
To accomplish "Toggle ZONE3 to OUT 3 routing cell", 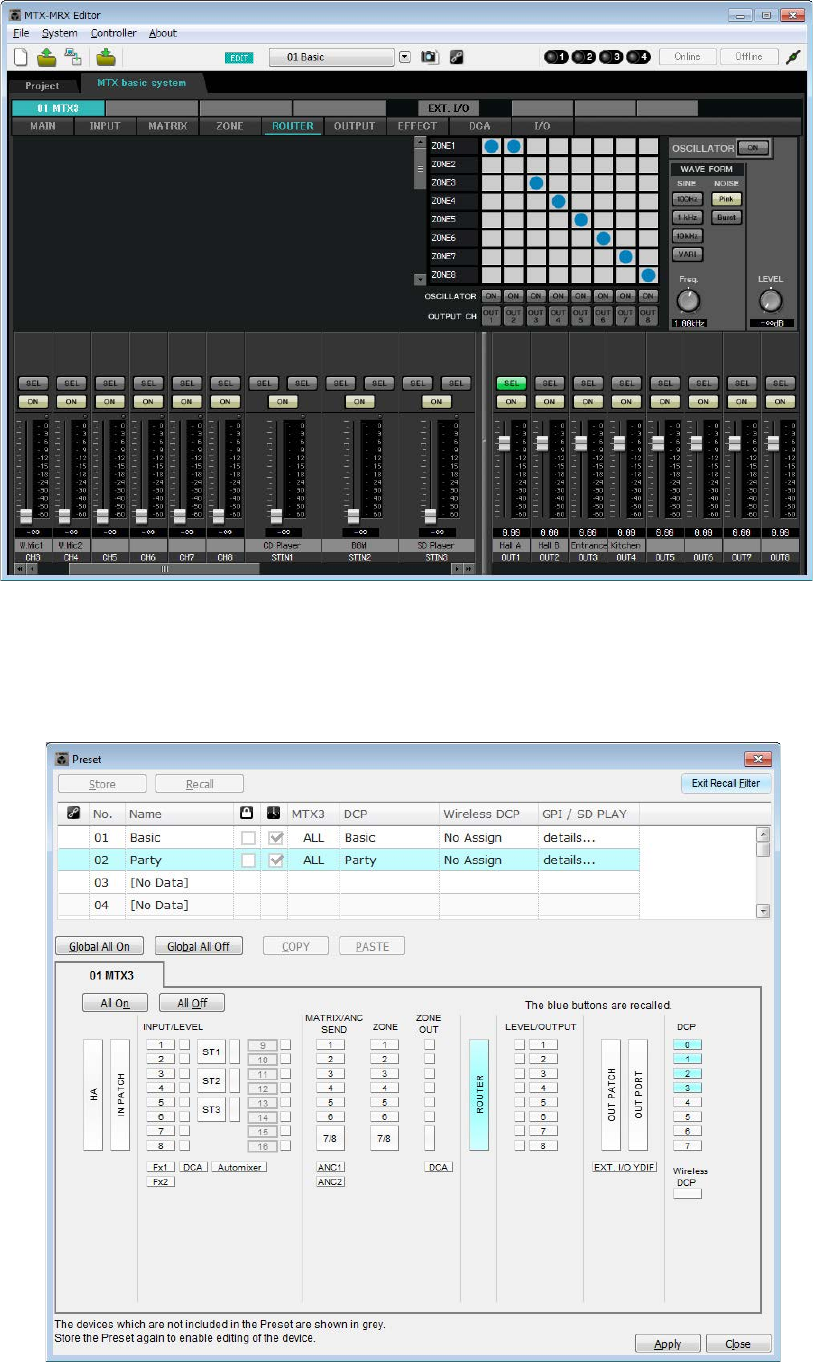I will pos(536,183).
